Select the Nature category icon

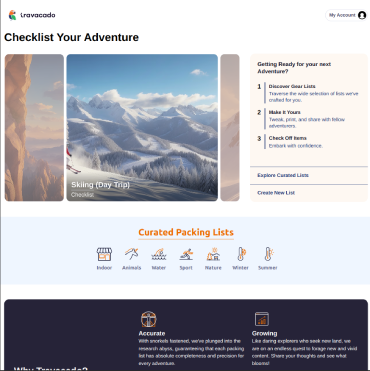(x=213, y=254)
